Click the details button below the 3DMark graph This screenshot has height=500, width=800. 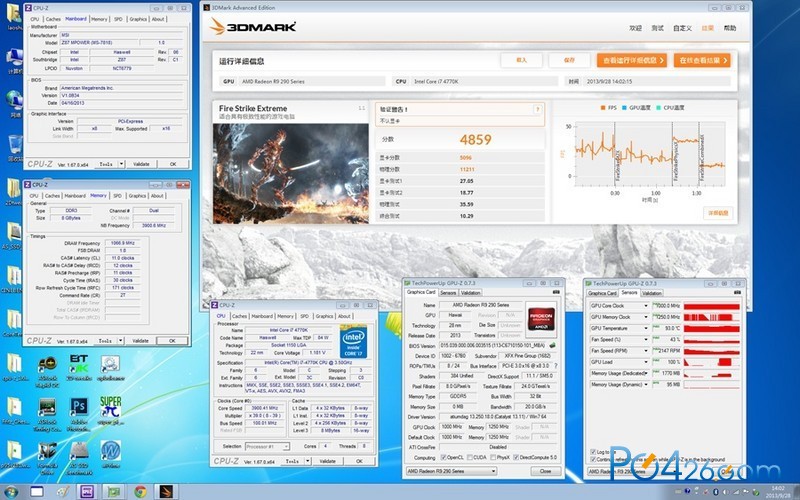click(x=718, y=213)
